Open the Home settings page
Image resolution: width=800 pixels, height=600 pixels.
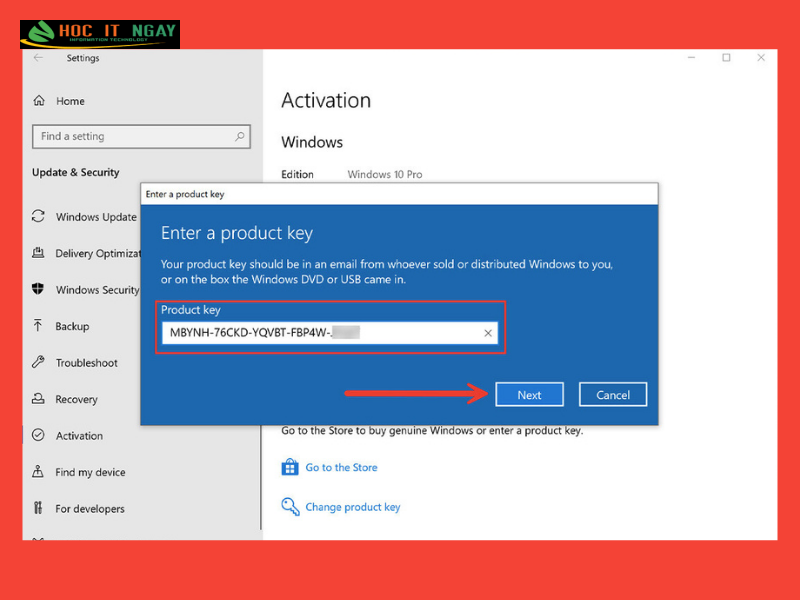(70, 101)
